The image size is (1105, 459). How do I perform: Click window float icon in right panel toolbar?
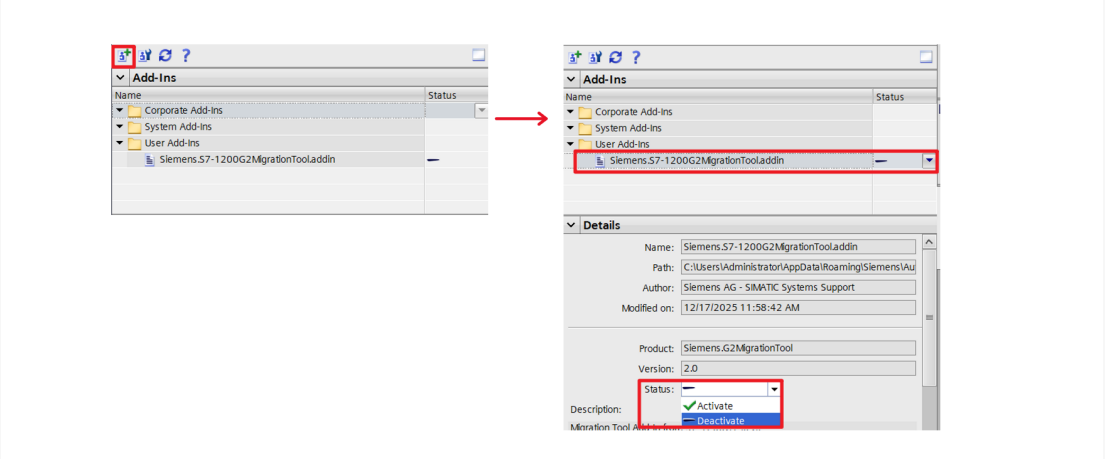click(927, 57)
